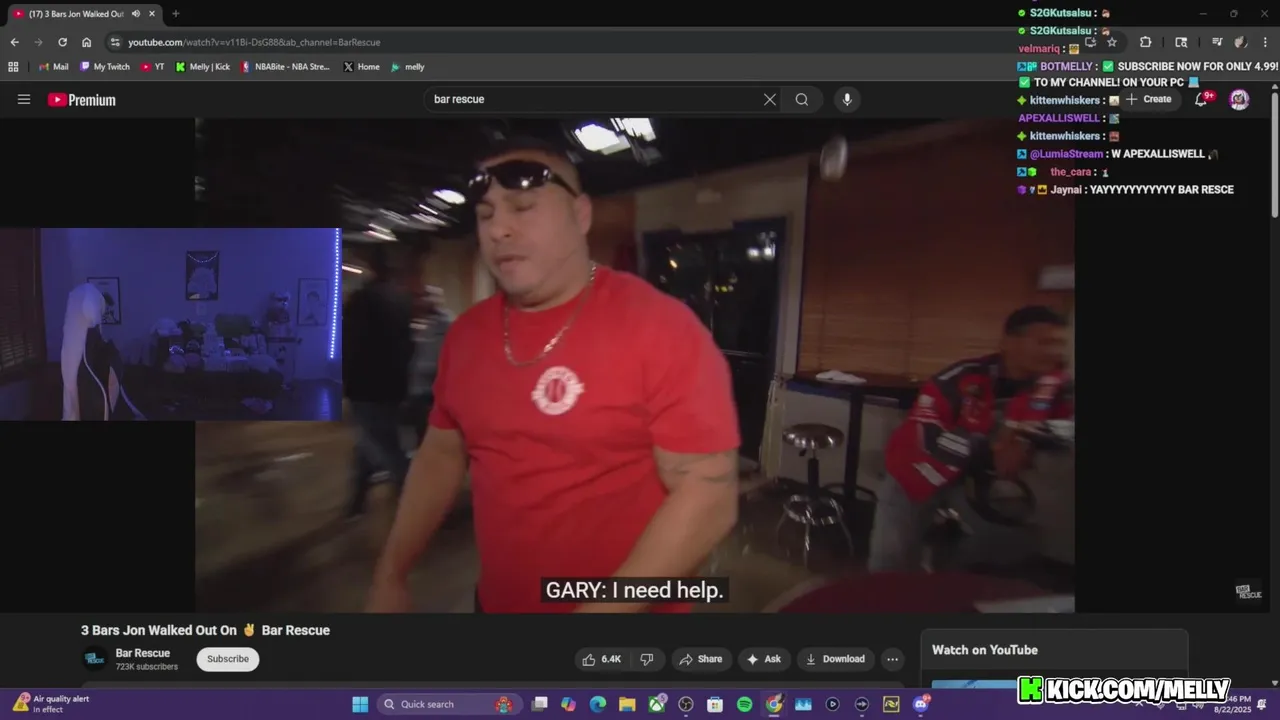Open the Bar Rescue channel name link
Viewport: 1280px width, 720px height.
point(143,653)
